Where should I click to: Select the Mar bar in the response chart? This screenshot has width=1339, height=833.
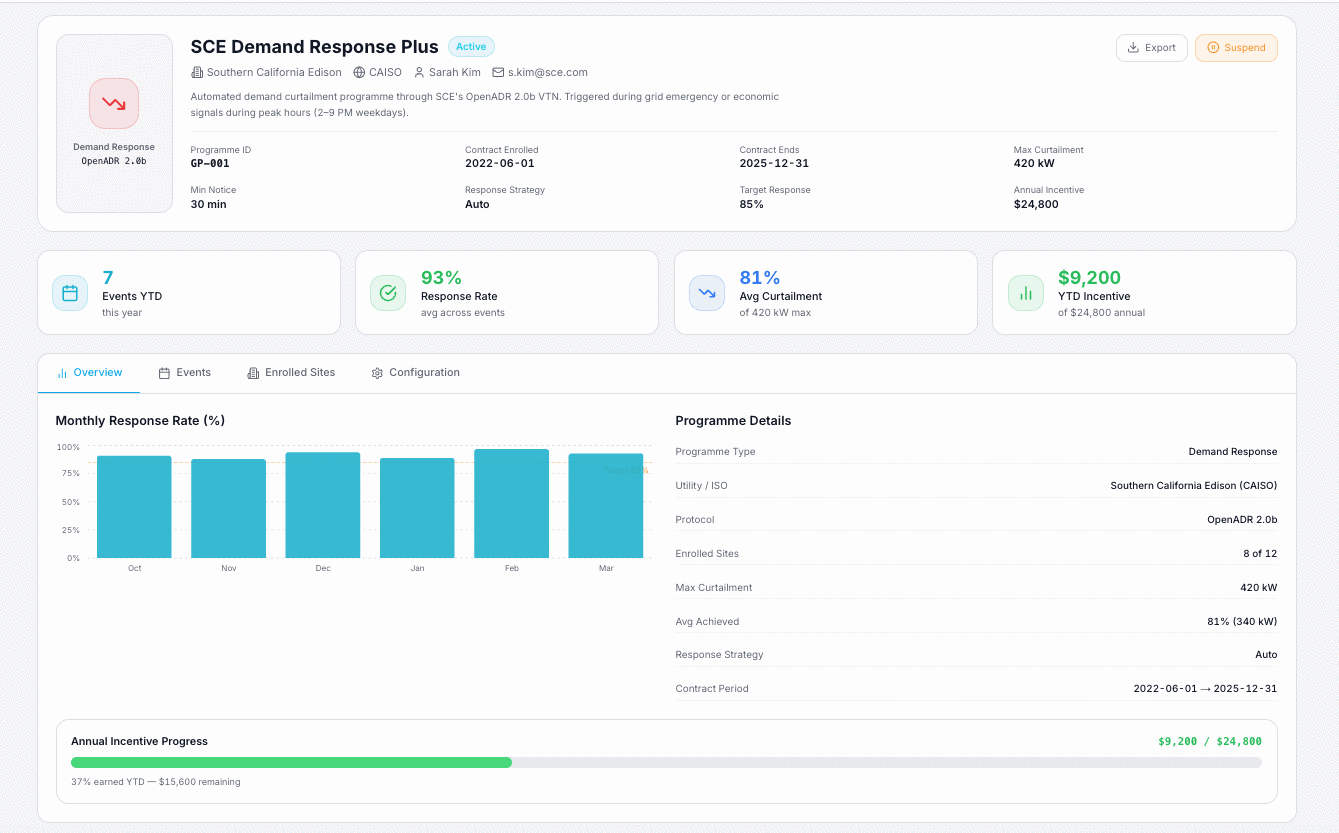click(606, 506)
